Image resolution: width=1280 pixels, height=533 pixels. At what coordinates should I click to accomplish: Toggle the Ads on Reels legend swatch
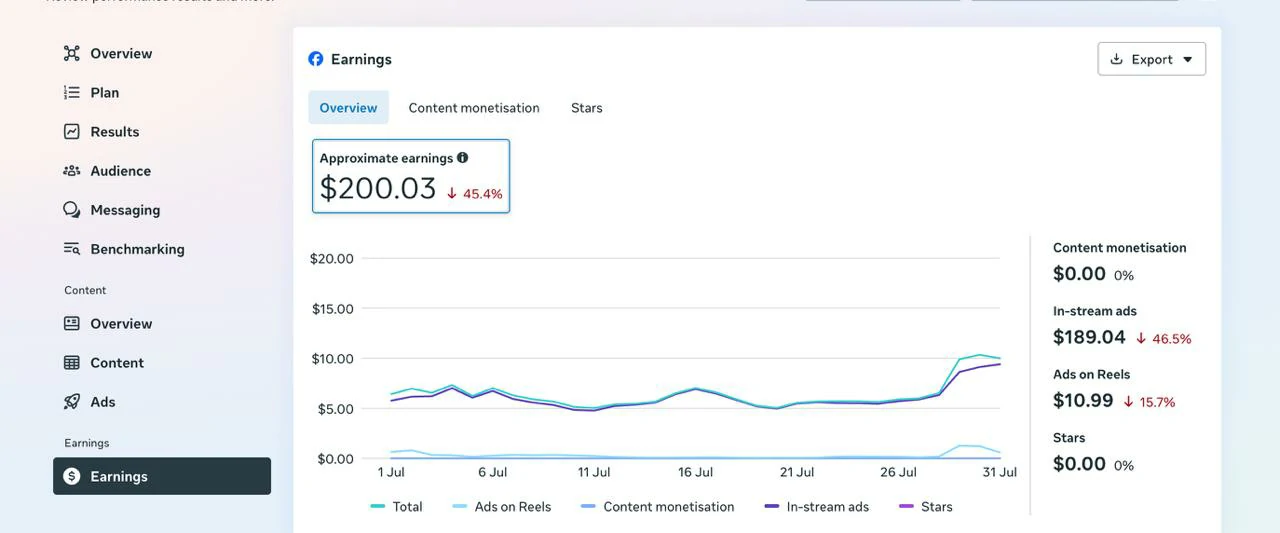click(460, 506)
